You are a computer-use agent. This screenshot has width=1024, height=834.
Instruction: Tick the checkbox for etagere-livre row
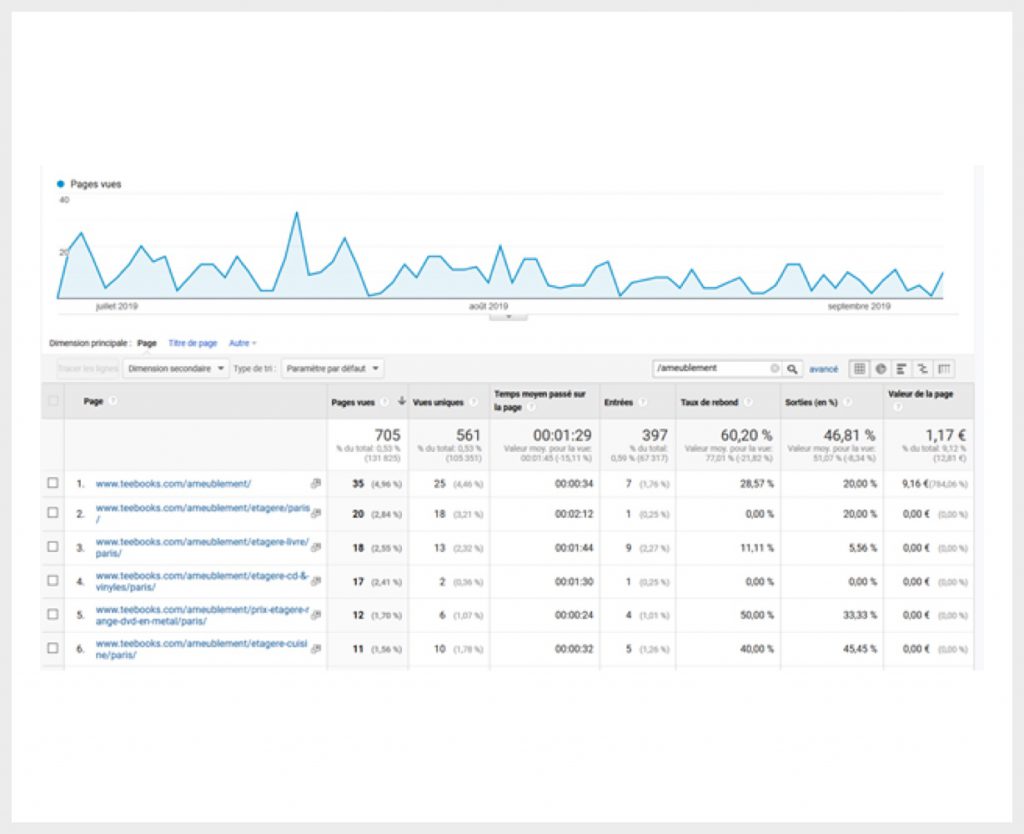click(x=53, y=548)
